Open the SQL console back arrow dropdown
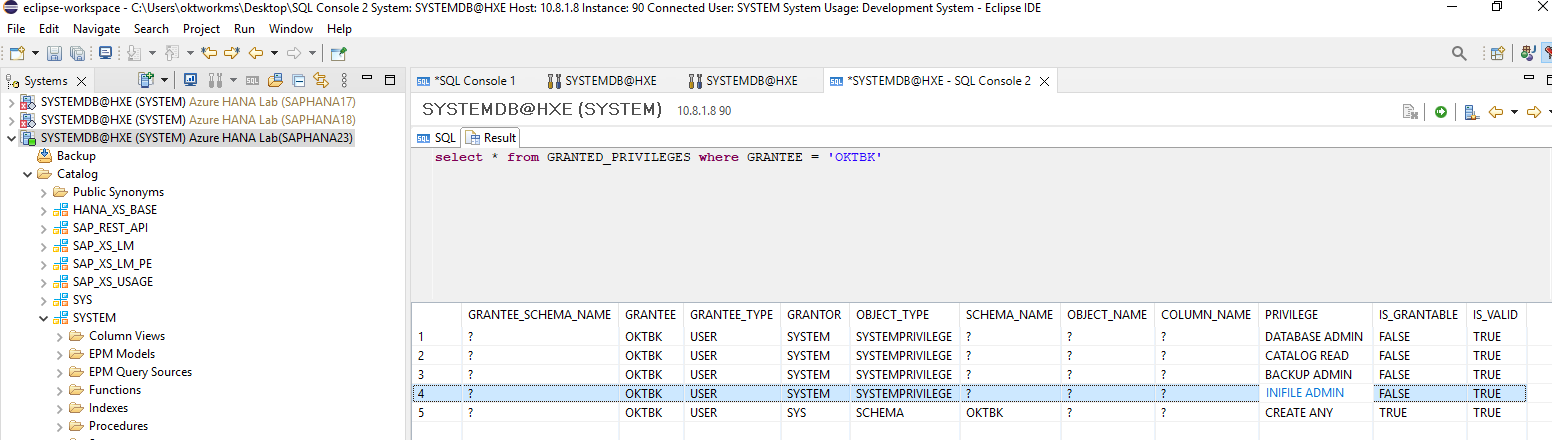Viewport: 1552px width, 440px height. click(x=1514, y=112)
